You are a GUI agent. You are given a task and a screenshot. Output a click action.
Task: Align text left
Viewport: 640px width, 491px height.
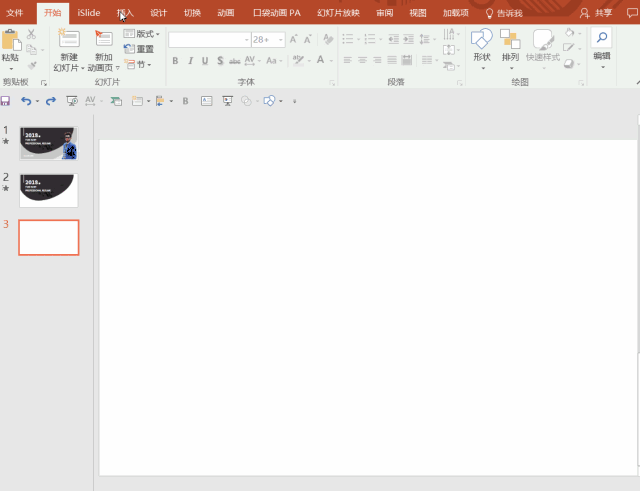coord(347,60)
